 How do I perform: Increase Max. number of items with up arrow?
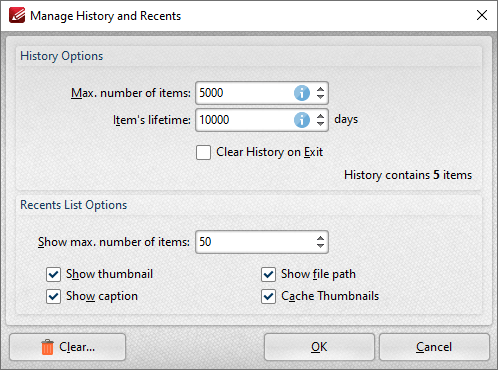click(320, 89)
